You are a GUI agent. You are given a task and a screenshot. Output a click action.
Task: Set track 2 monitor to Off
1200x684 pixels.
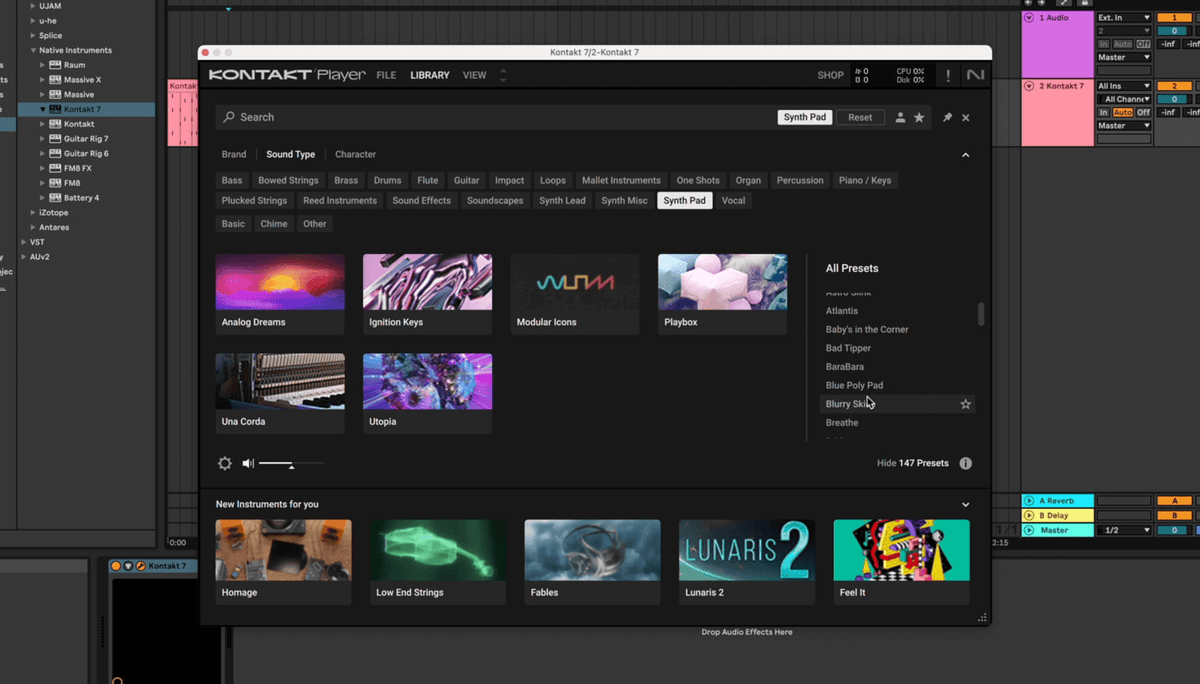pyautogui.click(x=1143, y=113)
